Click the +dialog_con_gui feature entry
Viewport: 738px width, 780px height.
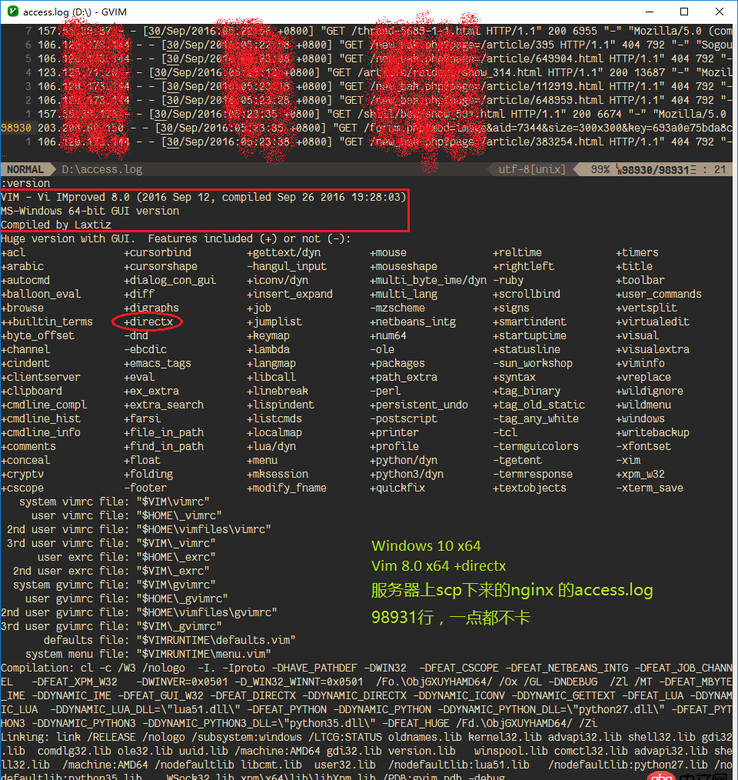pos(170,281)
